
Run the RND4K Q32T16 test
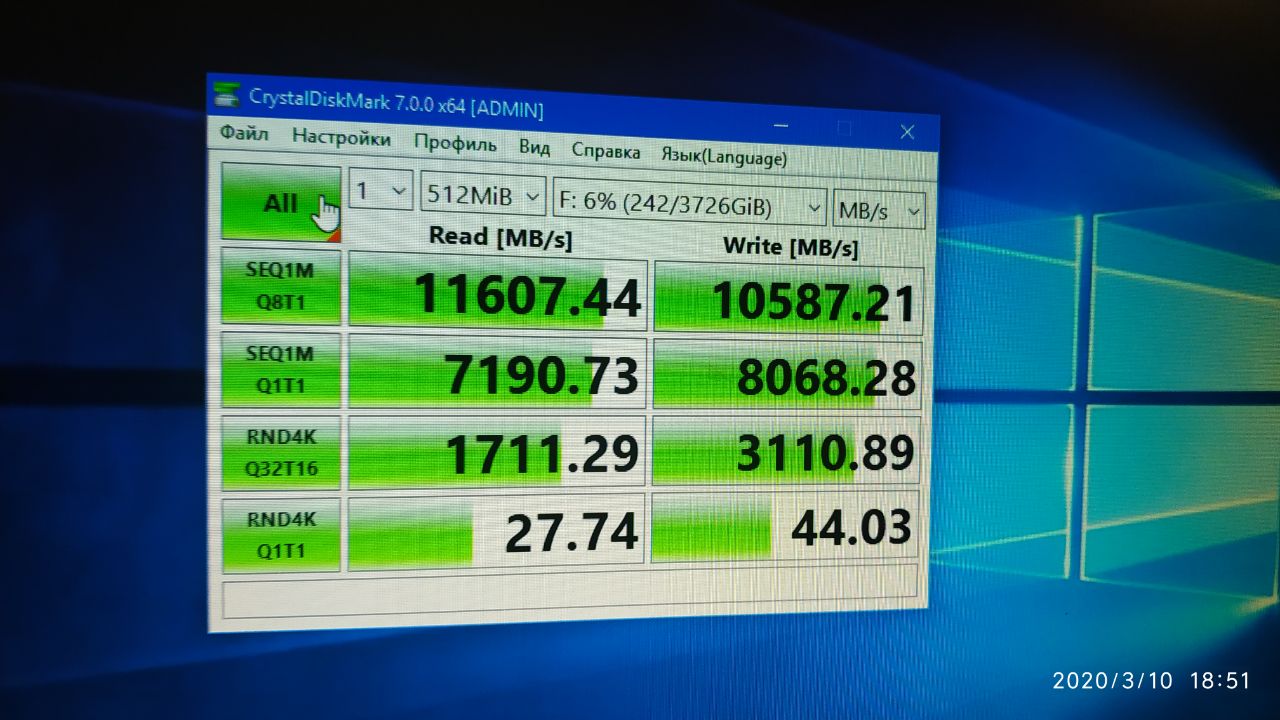[280, 453]
